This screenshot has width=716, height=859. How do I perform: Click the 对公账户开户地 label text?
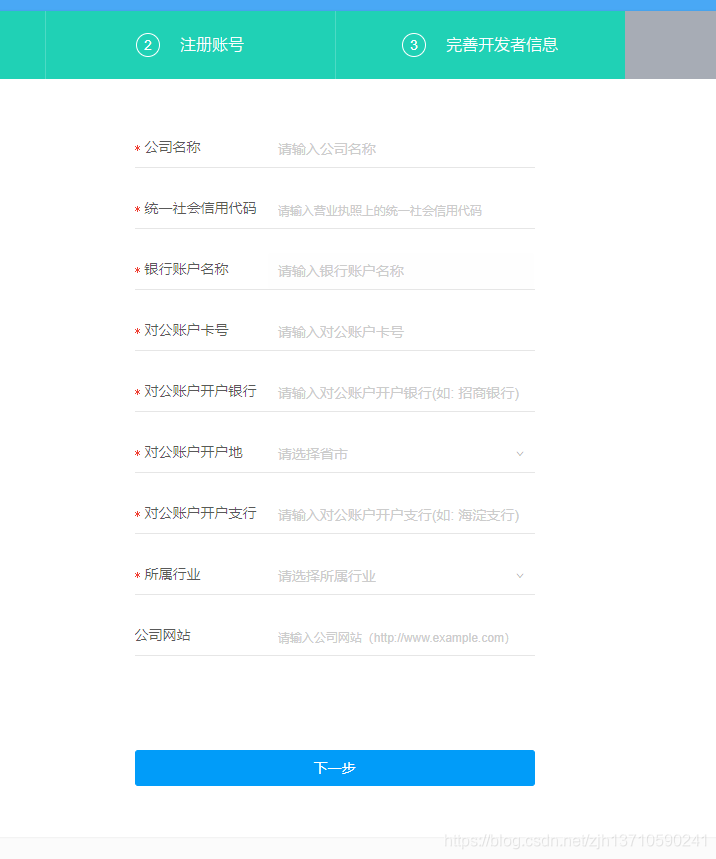point(193,453)
